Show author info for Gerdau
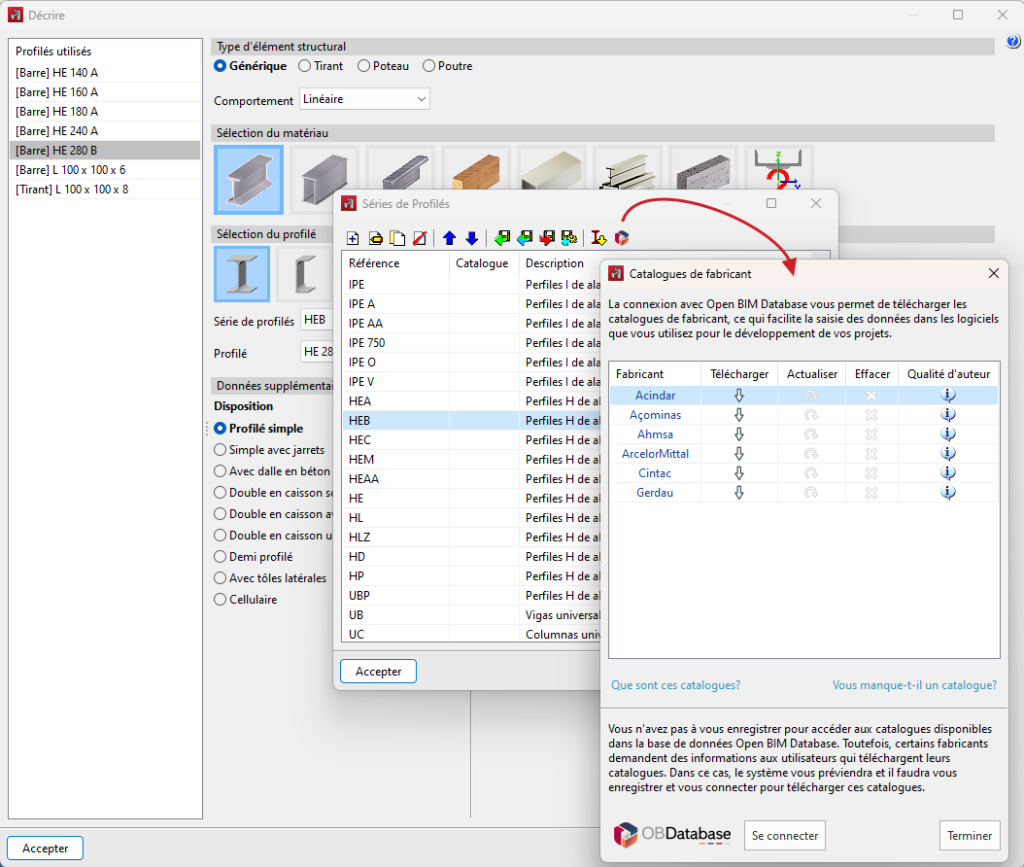The height and width of the screenshot is (867, 1024). pyautogui.click(x=948, y=492)
